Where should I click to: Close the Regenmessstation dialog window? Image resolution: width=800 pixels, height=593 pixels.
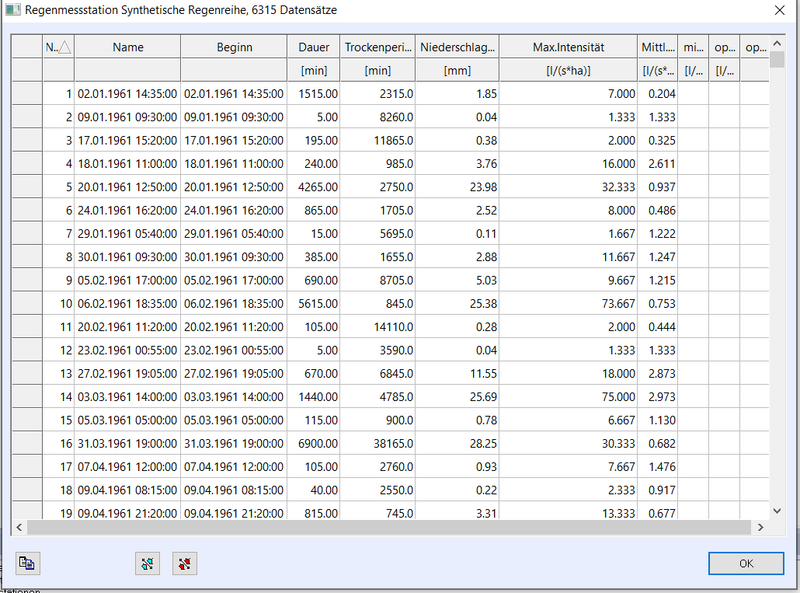coord(780,10)
